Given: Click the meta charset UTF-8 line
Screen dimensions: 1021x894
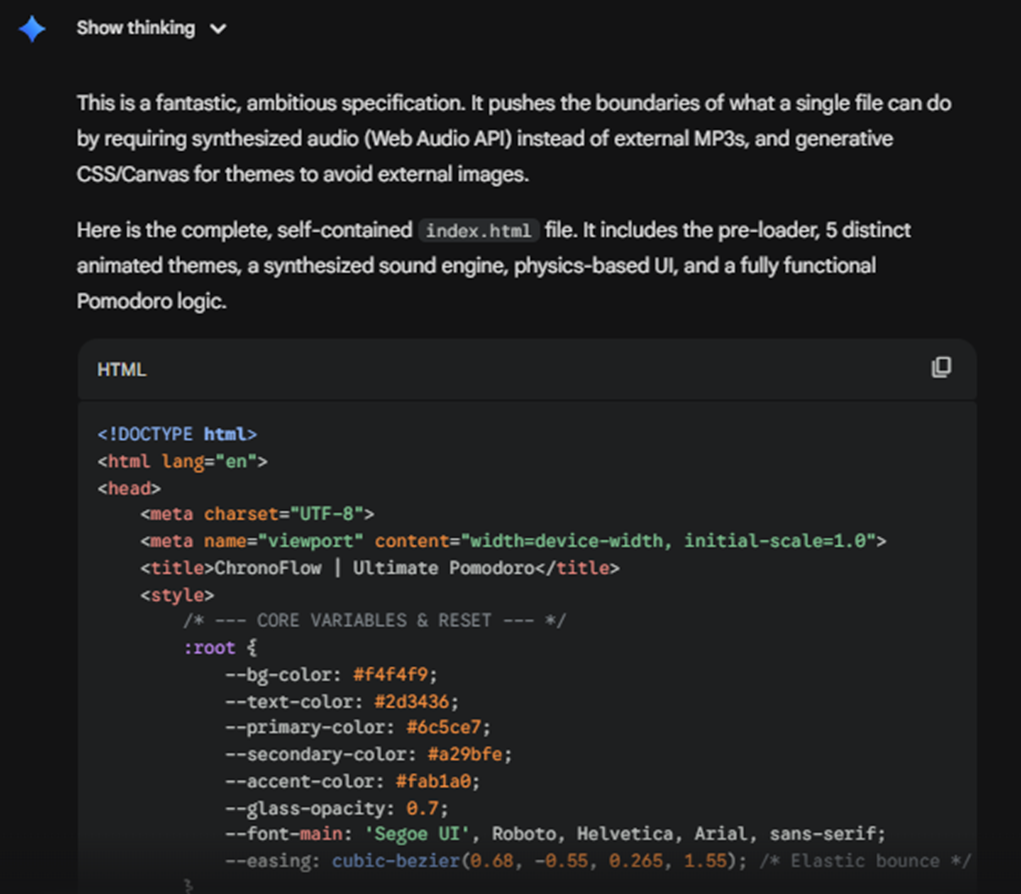Looking at the screenshot, I should click(257, 514).
